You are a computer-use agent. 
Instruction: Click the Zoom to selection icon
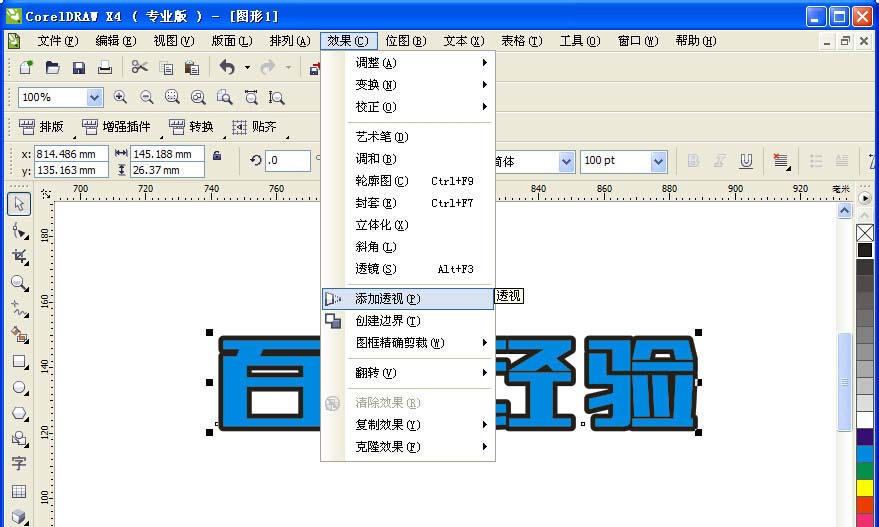click(x=172, y=98)
